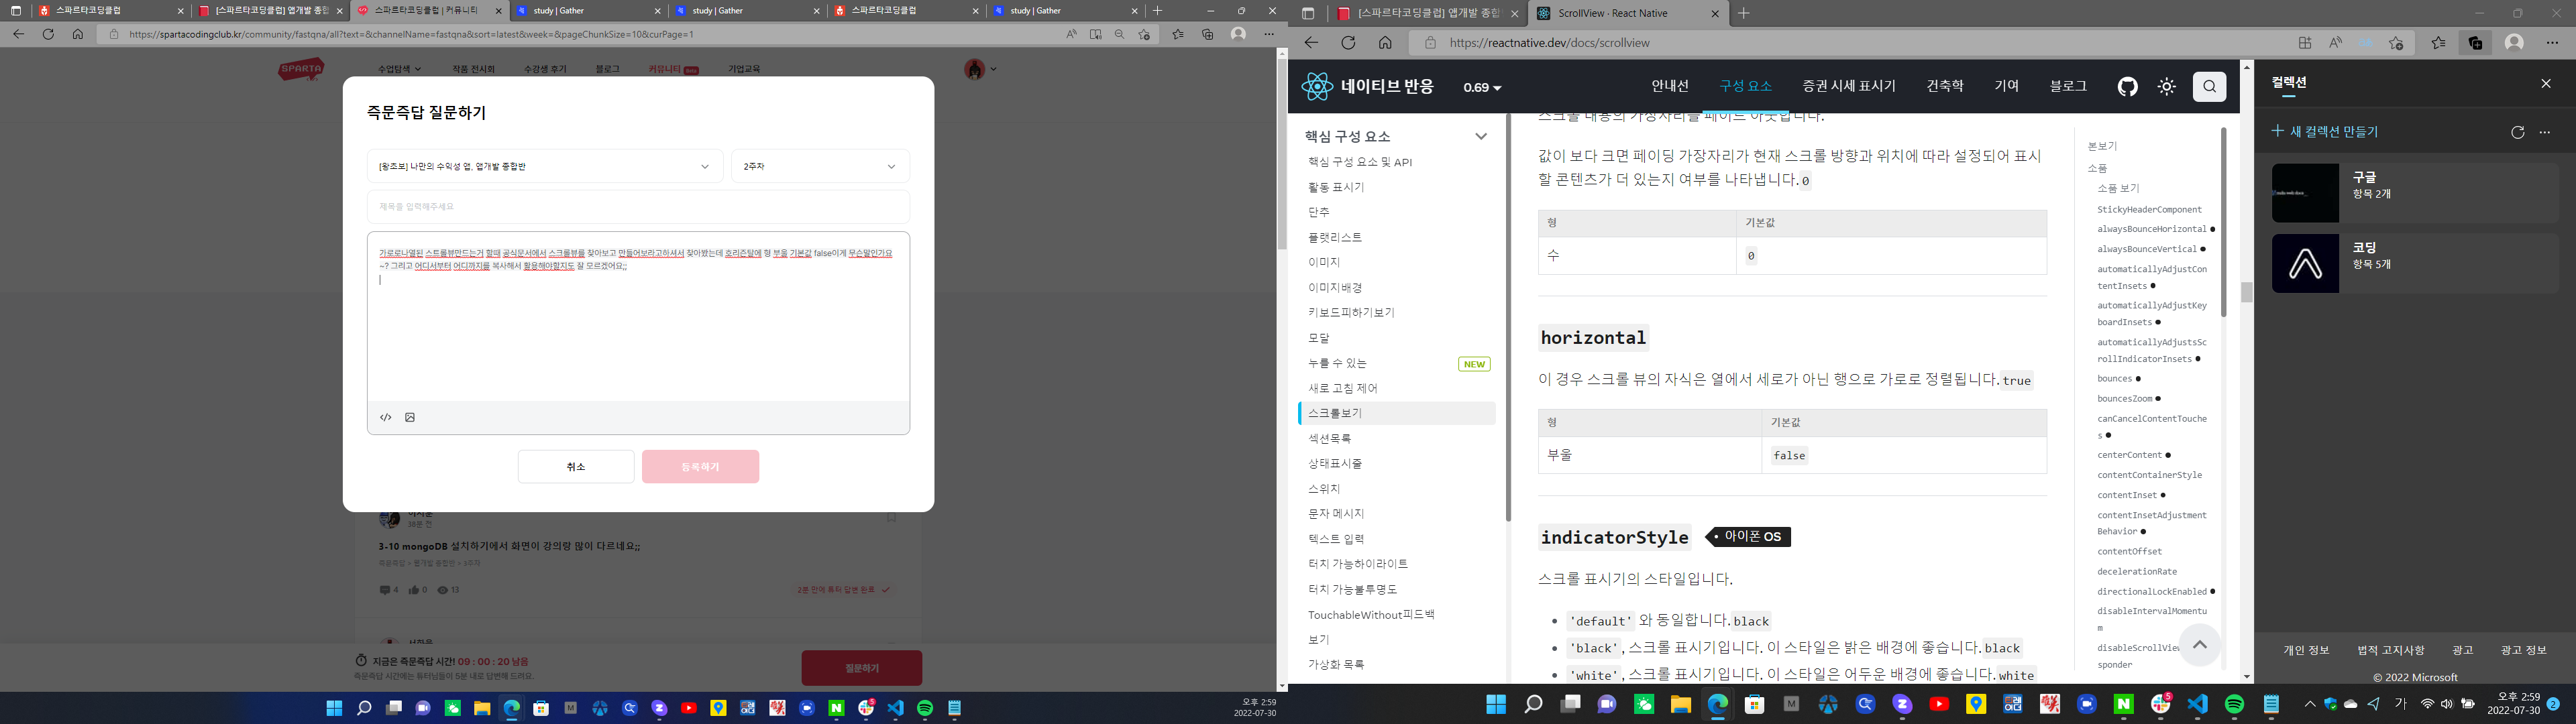2576x724 pixels.
Task: Expand the 수업탐색 menu
Action: point(399,69)
